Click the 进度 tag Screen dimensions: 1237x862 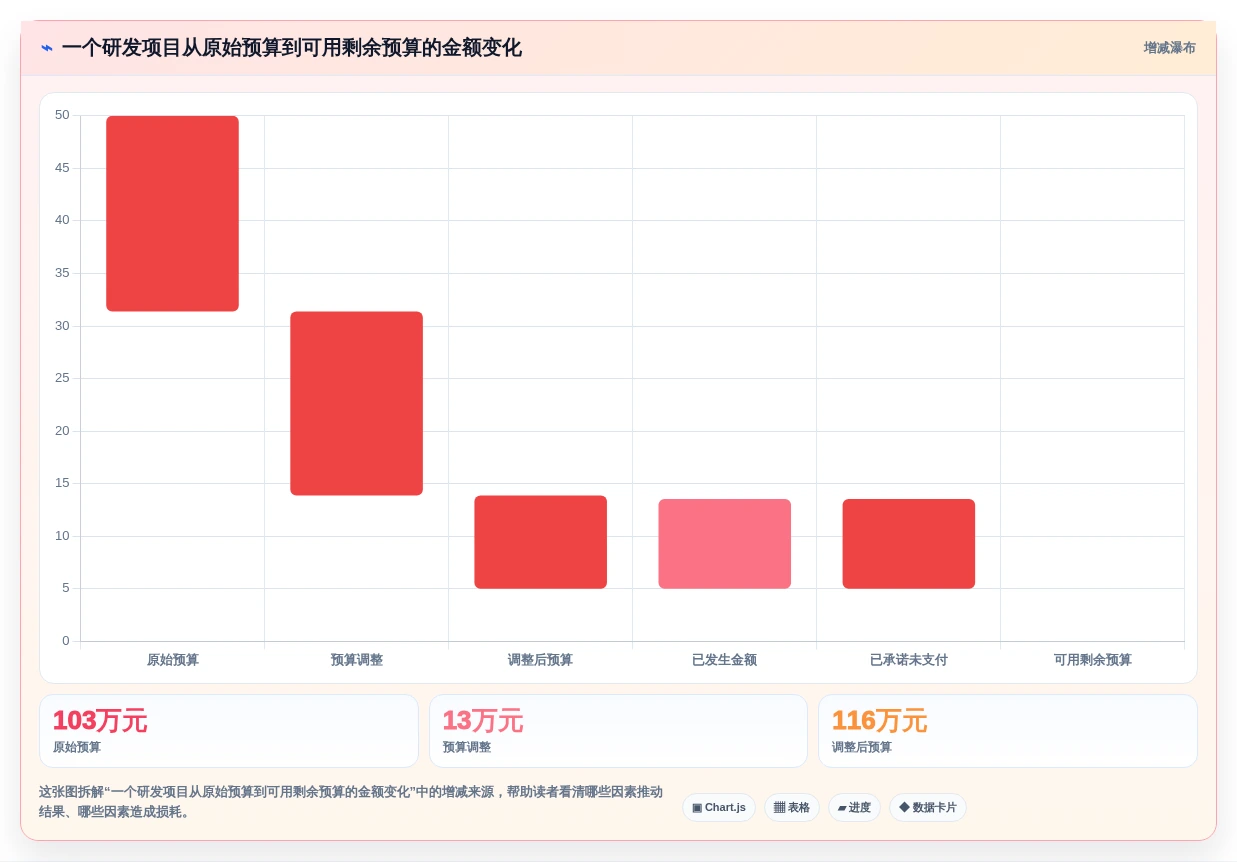[854, 807]
